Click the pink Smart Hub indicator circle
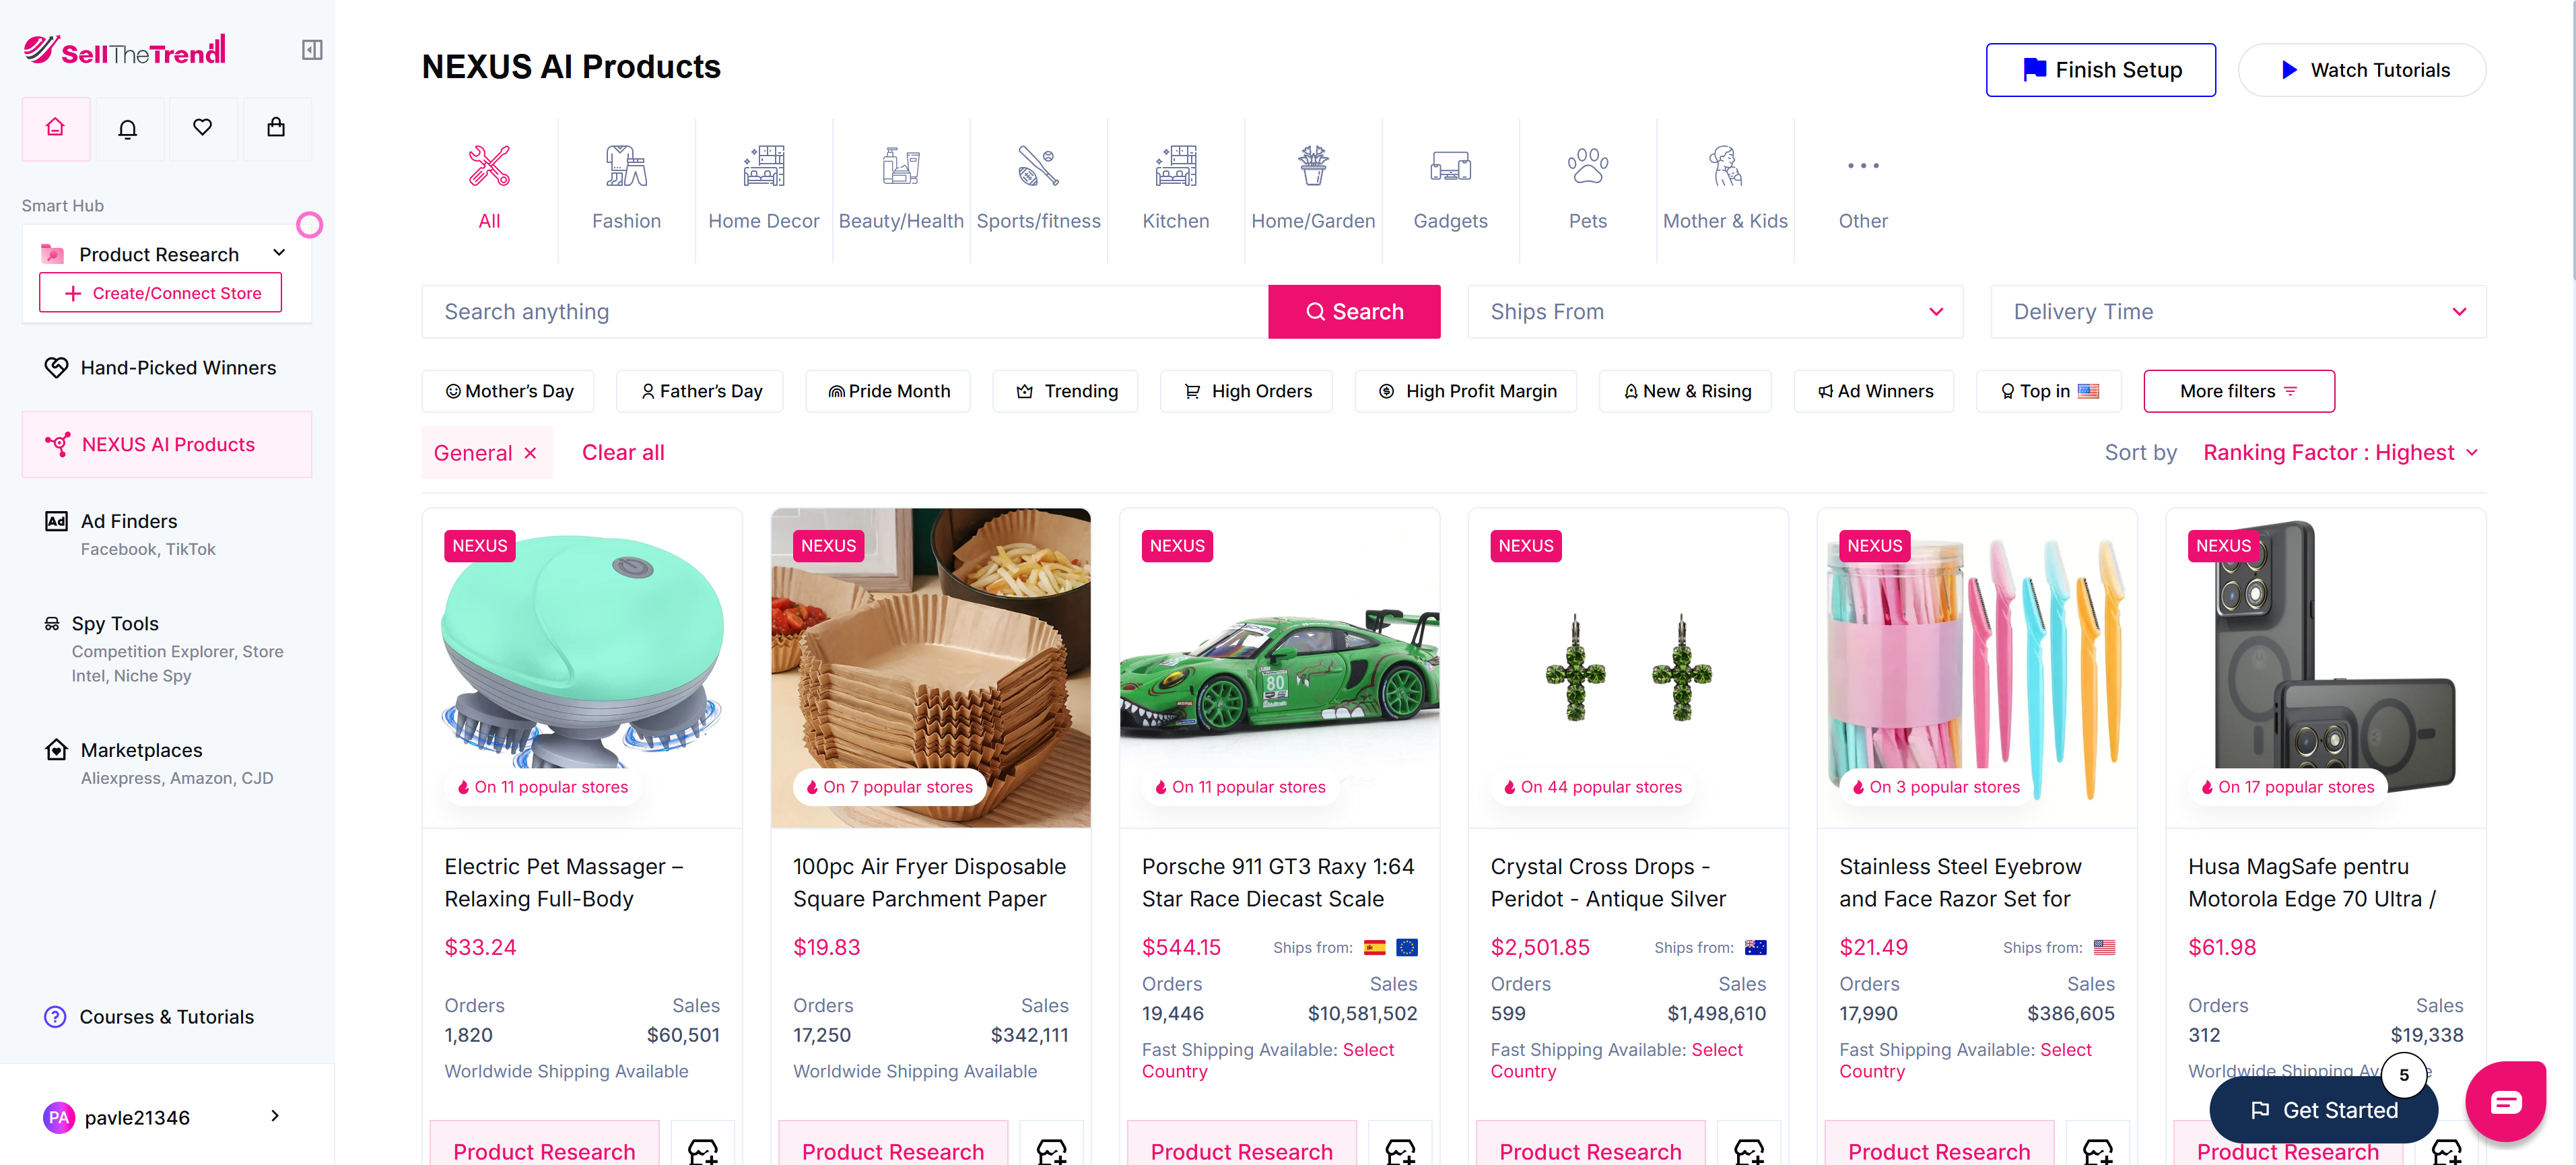Screen dimensions: 2576x1165 pyautogui.click(x=310, y=225)
